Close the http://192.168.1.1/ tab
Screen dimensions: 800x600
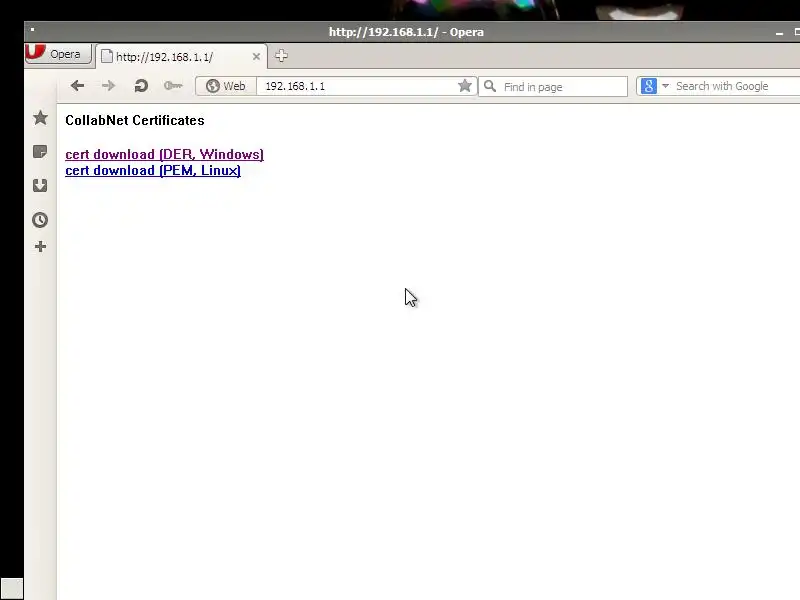click(x=256, y=57)
